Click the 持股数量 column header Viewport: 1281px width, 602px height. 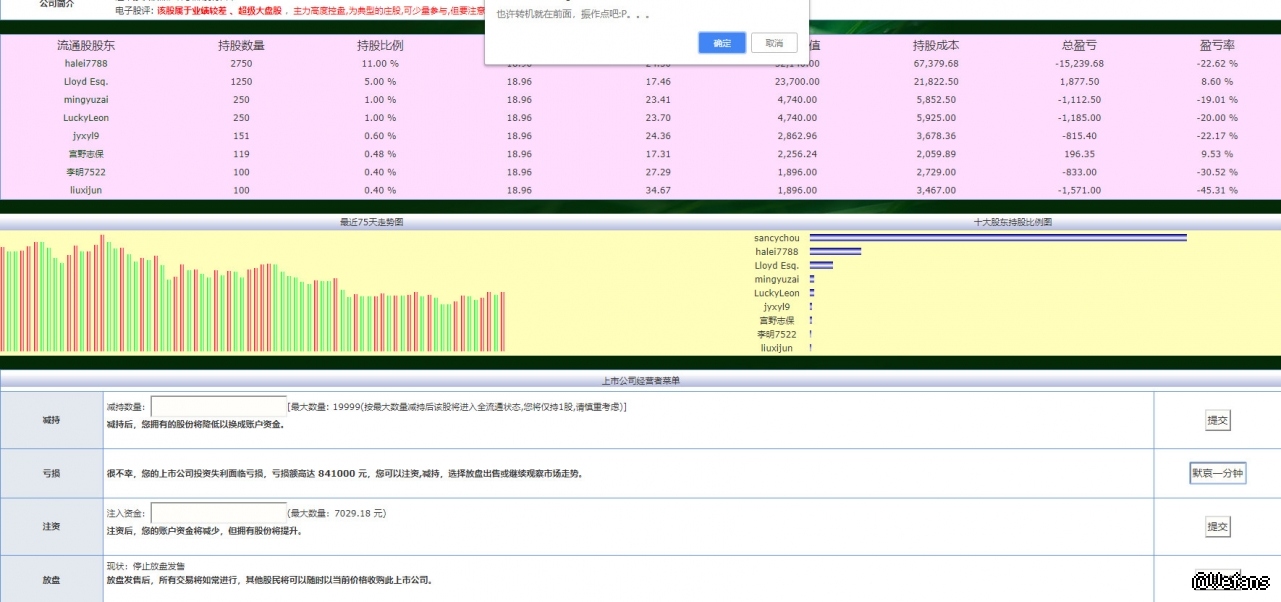[241, 46]
